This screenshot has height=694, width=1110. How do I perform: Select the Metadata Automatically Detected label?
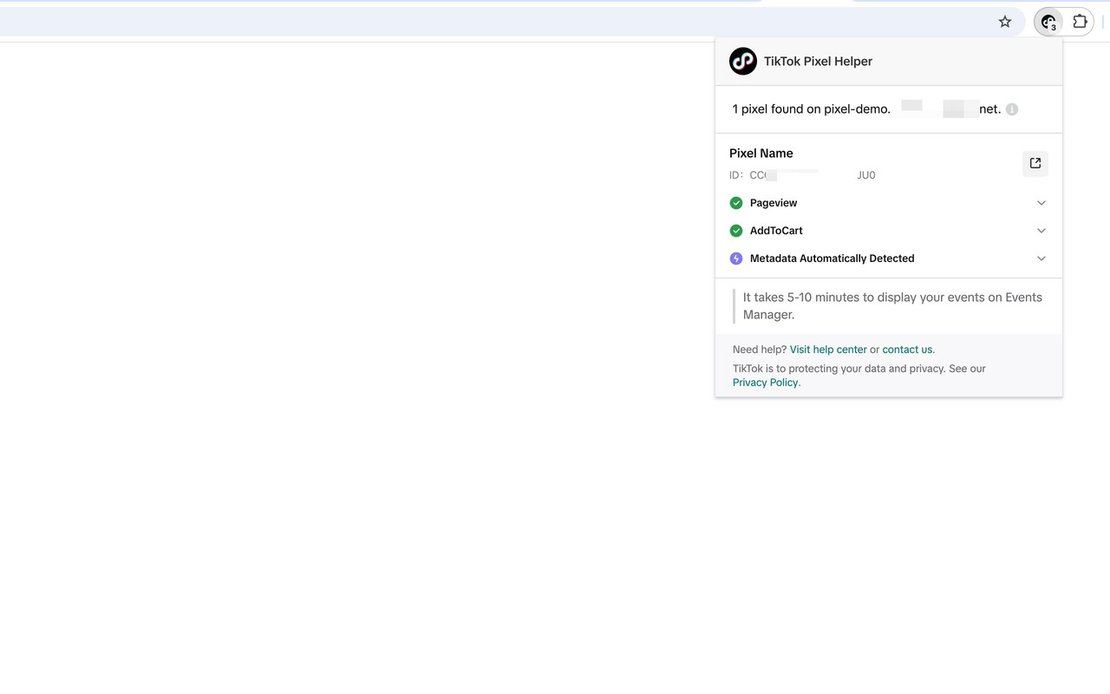[832, 259]
